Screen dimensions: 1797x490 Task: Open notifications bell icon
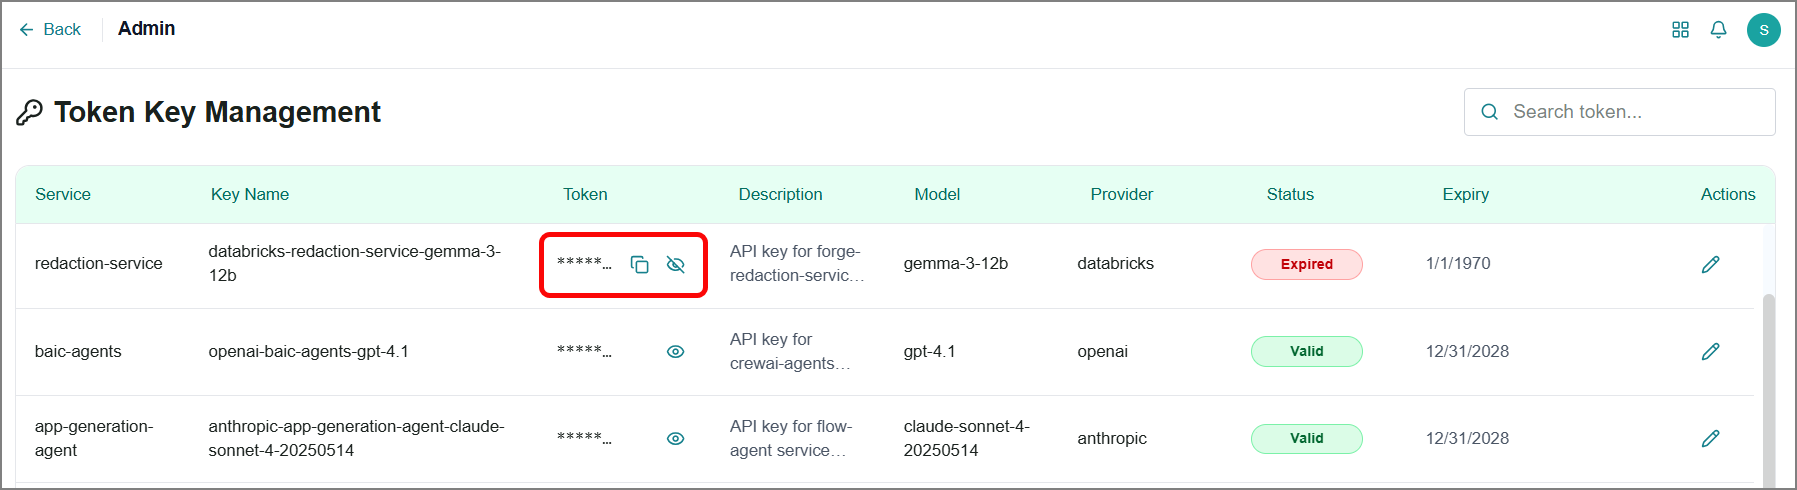tap(1718, 30)
